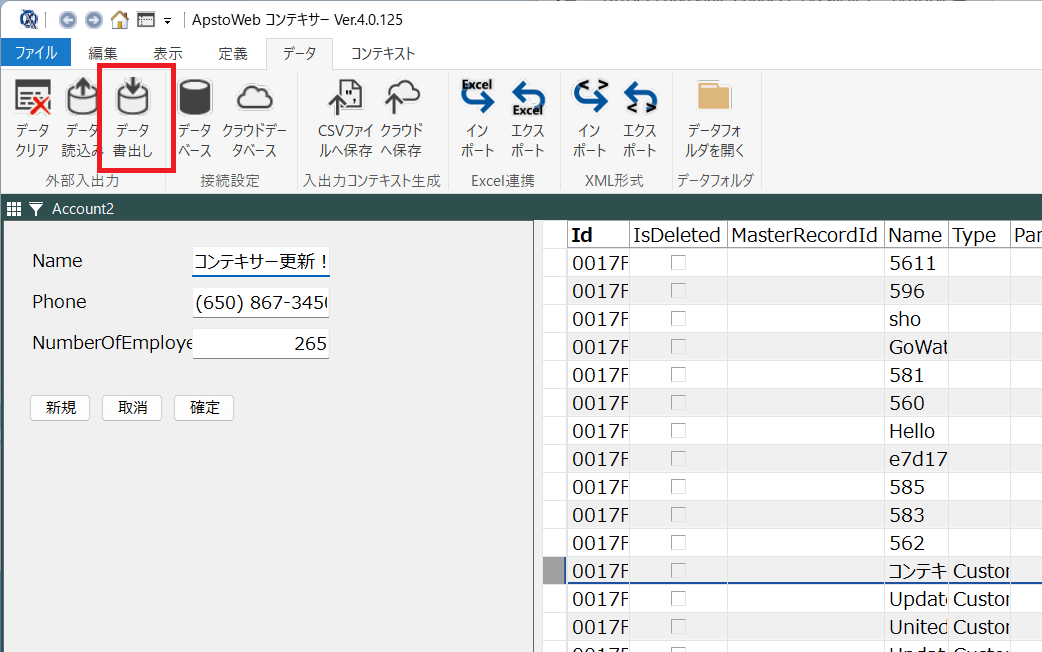Toggle IsDeleted checkbox in row 562
The width and height of the screenshot is (1042, 652).
tap(678, 542)
